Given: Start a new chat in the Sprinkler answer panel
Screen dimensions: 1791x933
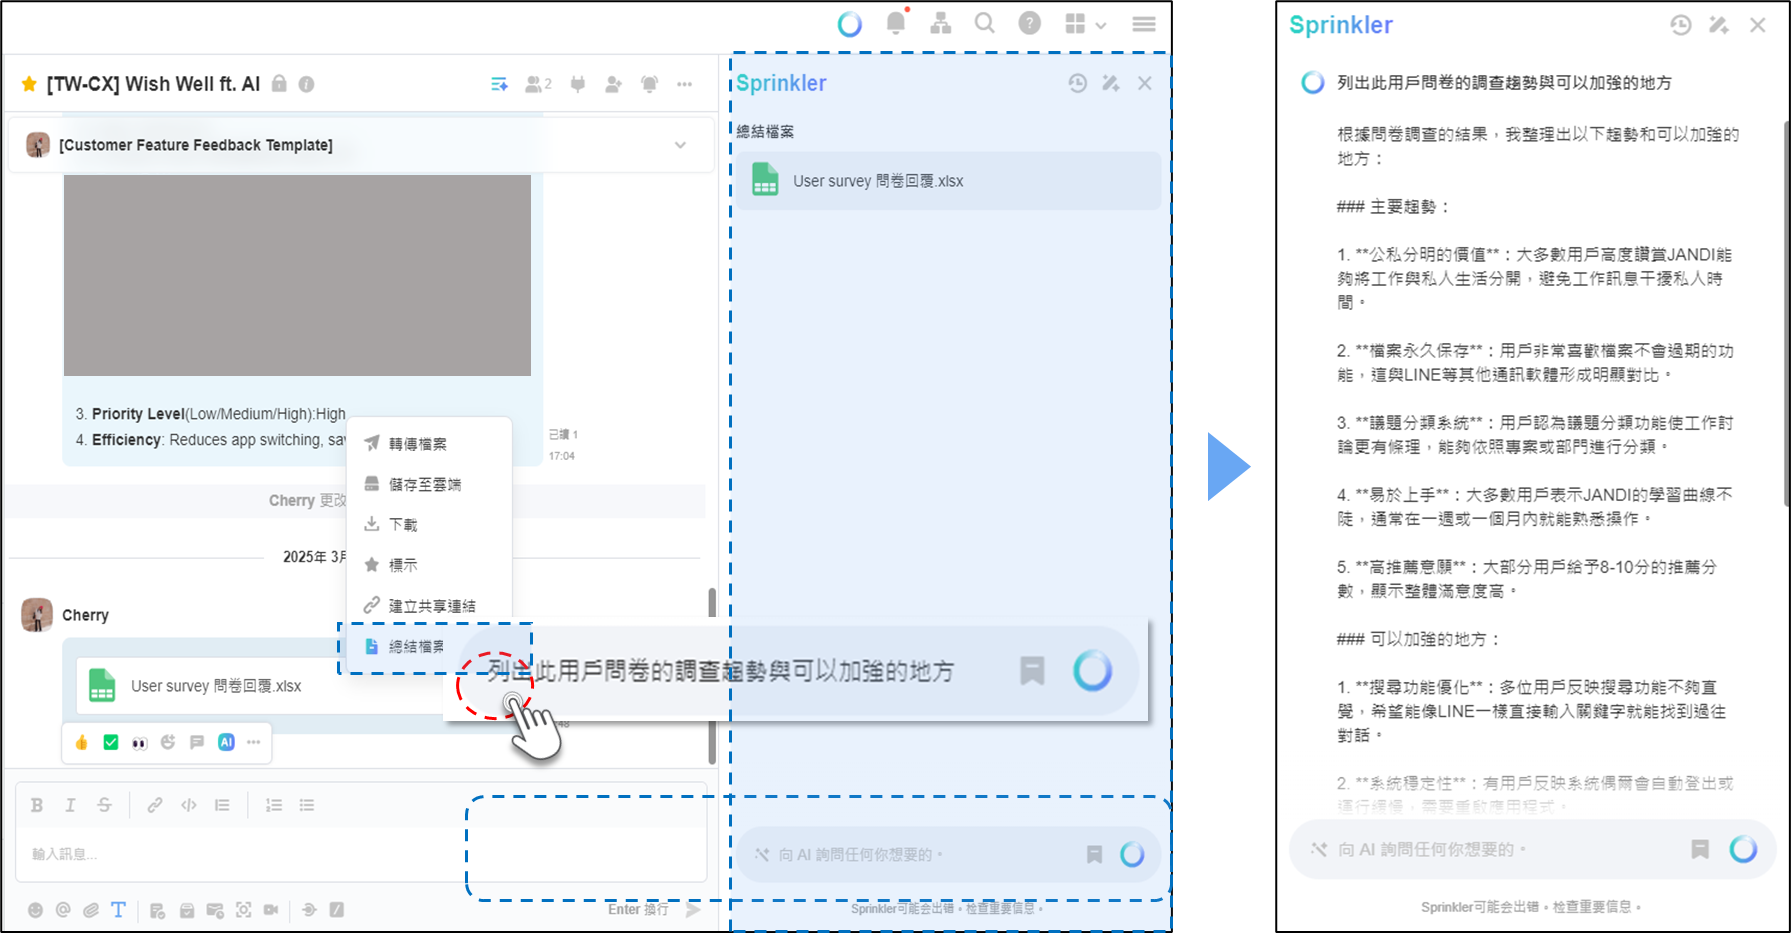Looking at the screenshot, I should point(1719,26).
